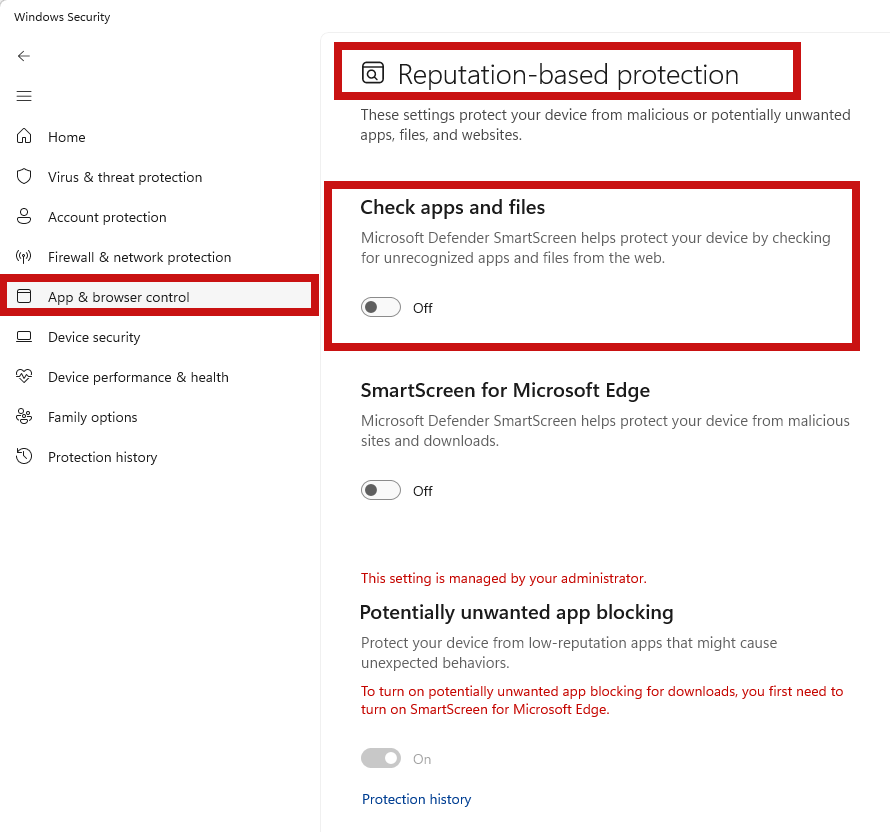Enable SmartScreen for Microsoft Edge toggle

pos(381,491)
